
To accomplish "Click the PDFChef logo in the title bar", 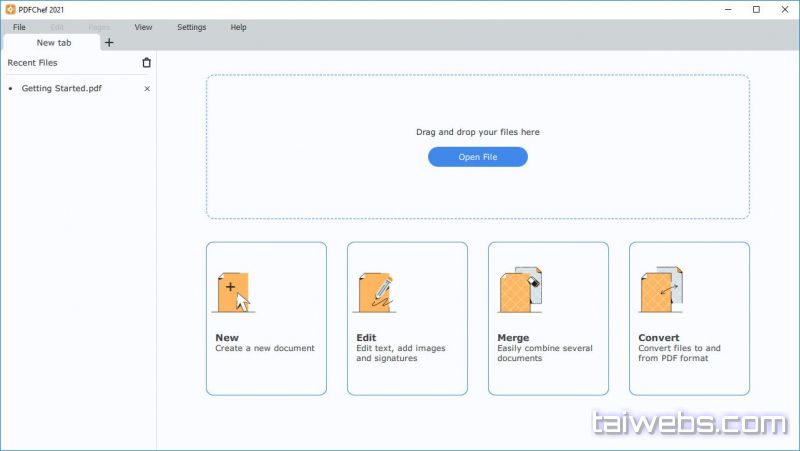I will click(x=10, y=9).
